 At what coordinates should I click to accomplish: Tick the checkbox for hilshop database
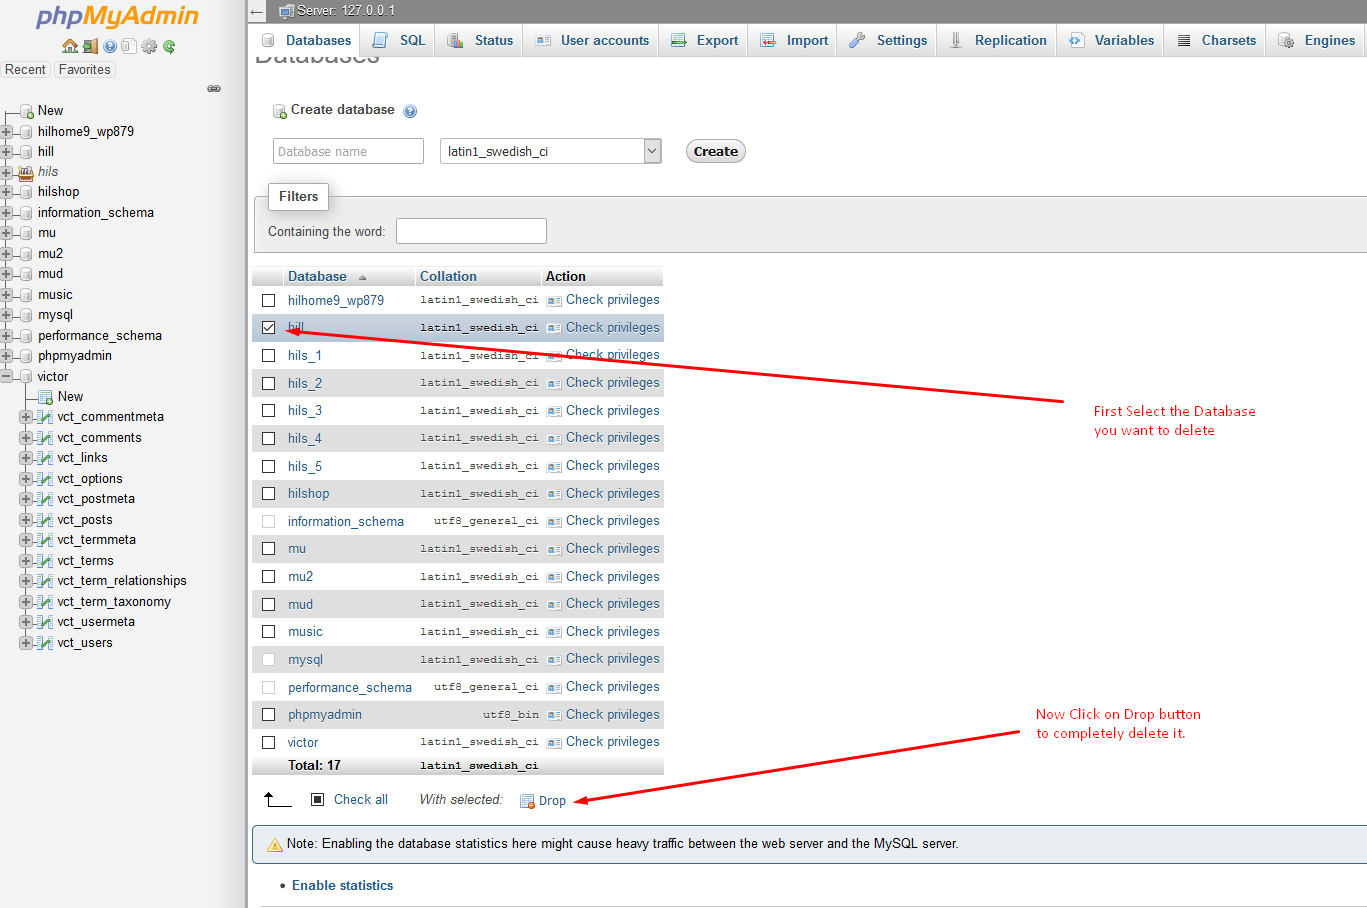pyautogui.click(x=268, y=493)
